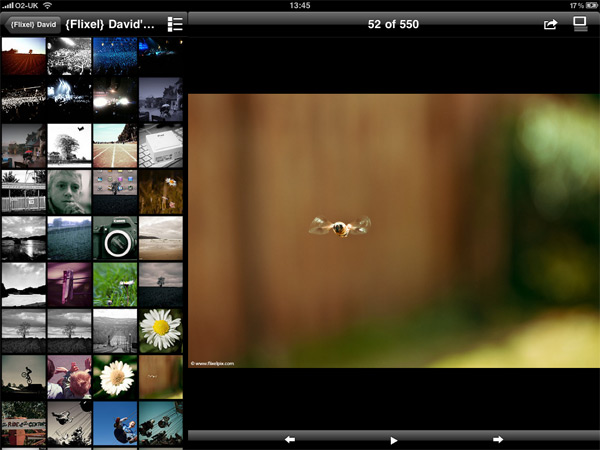Open the BMX bike jump thumbnail

click(23, 376)
